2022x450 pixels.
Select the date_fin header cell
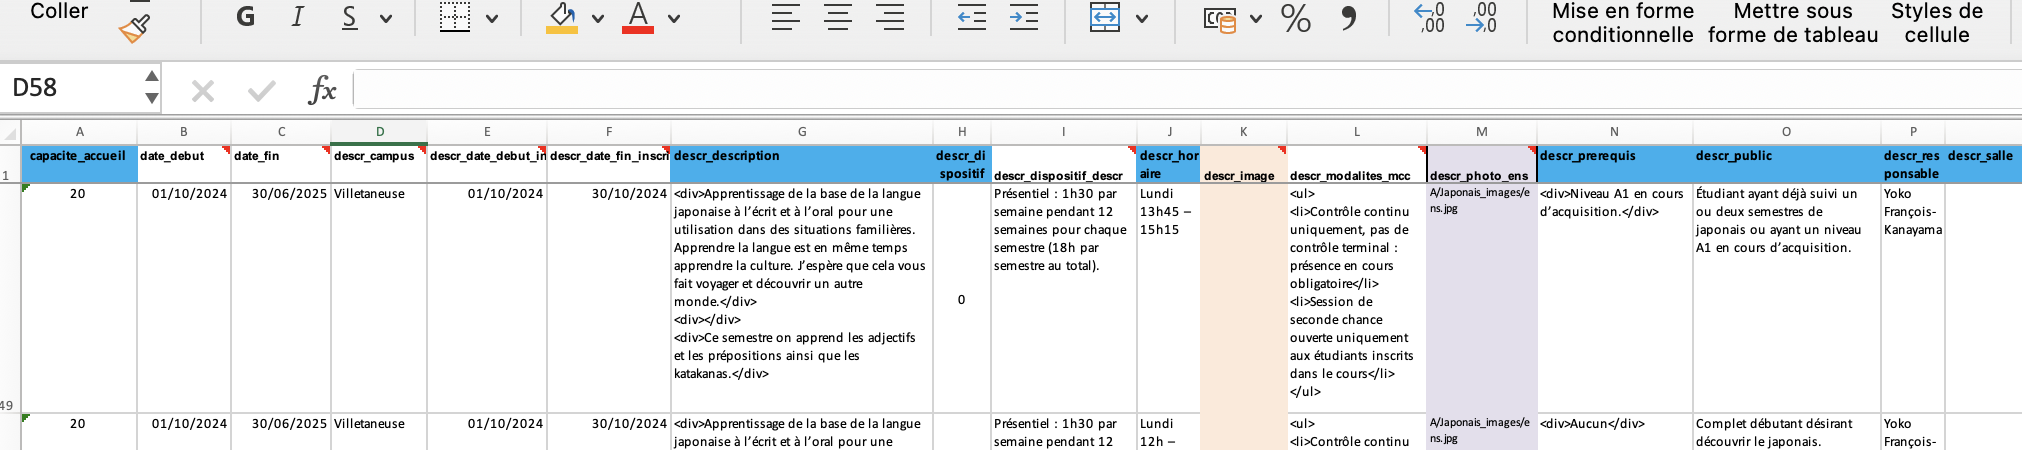[x=281, y=164]
